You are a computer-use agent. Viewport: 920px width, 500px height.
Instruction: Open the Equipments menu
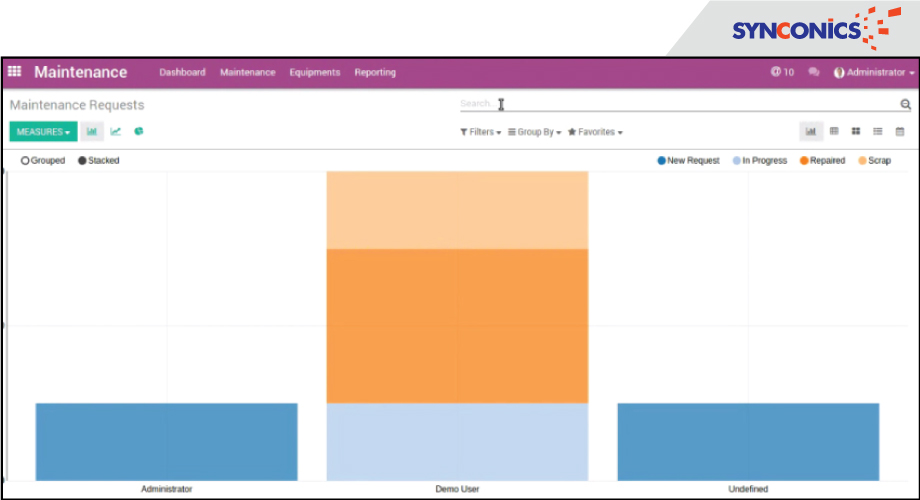point(315,72)
